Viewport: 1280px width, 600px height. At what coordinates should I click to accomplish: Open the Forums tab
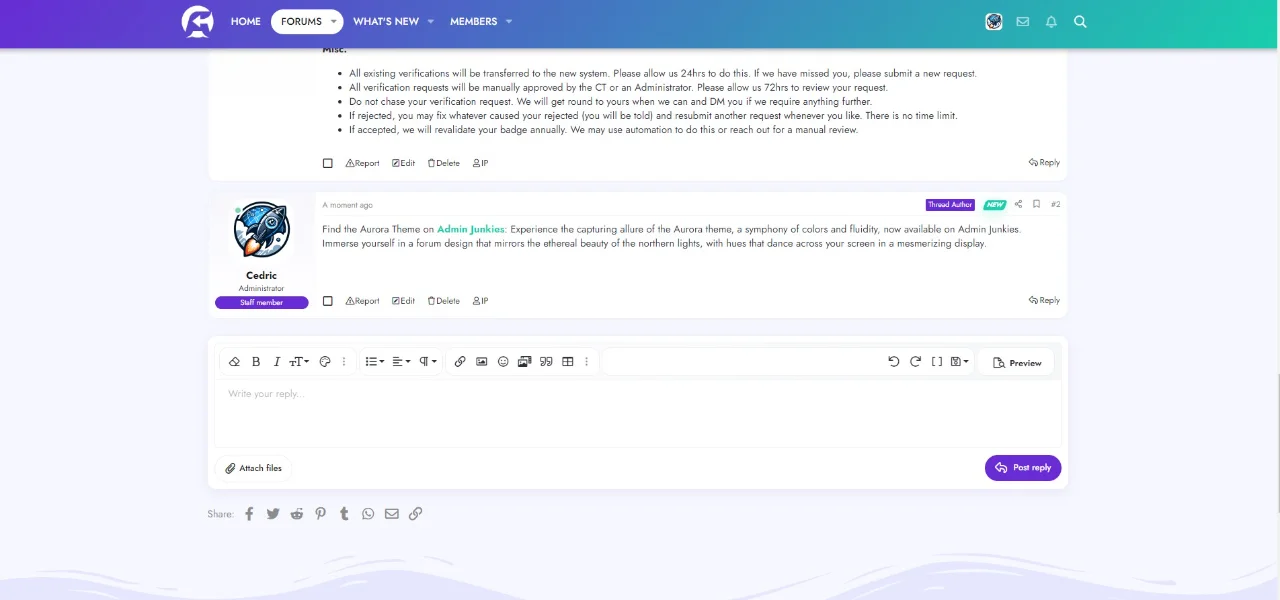[301, 21]
